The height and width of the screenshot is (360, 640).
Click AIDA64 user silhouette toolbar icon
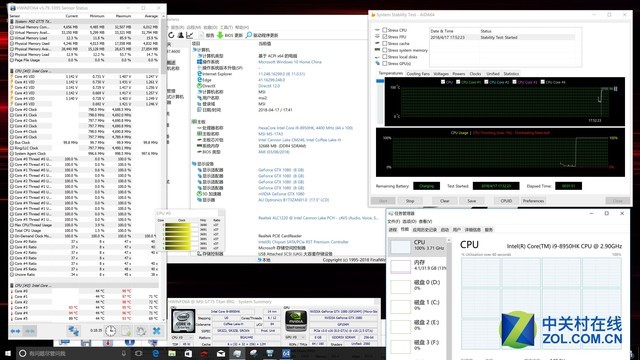tap(180, 36)
